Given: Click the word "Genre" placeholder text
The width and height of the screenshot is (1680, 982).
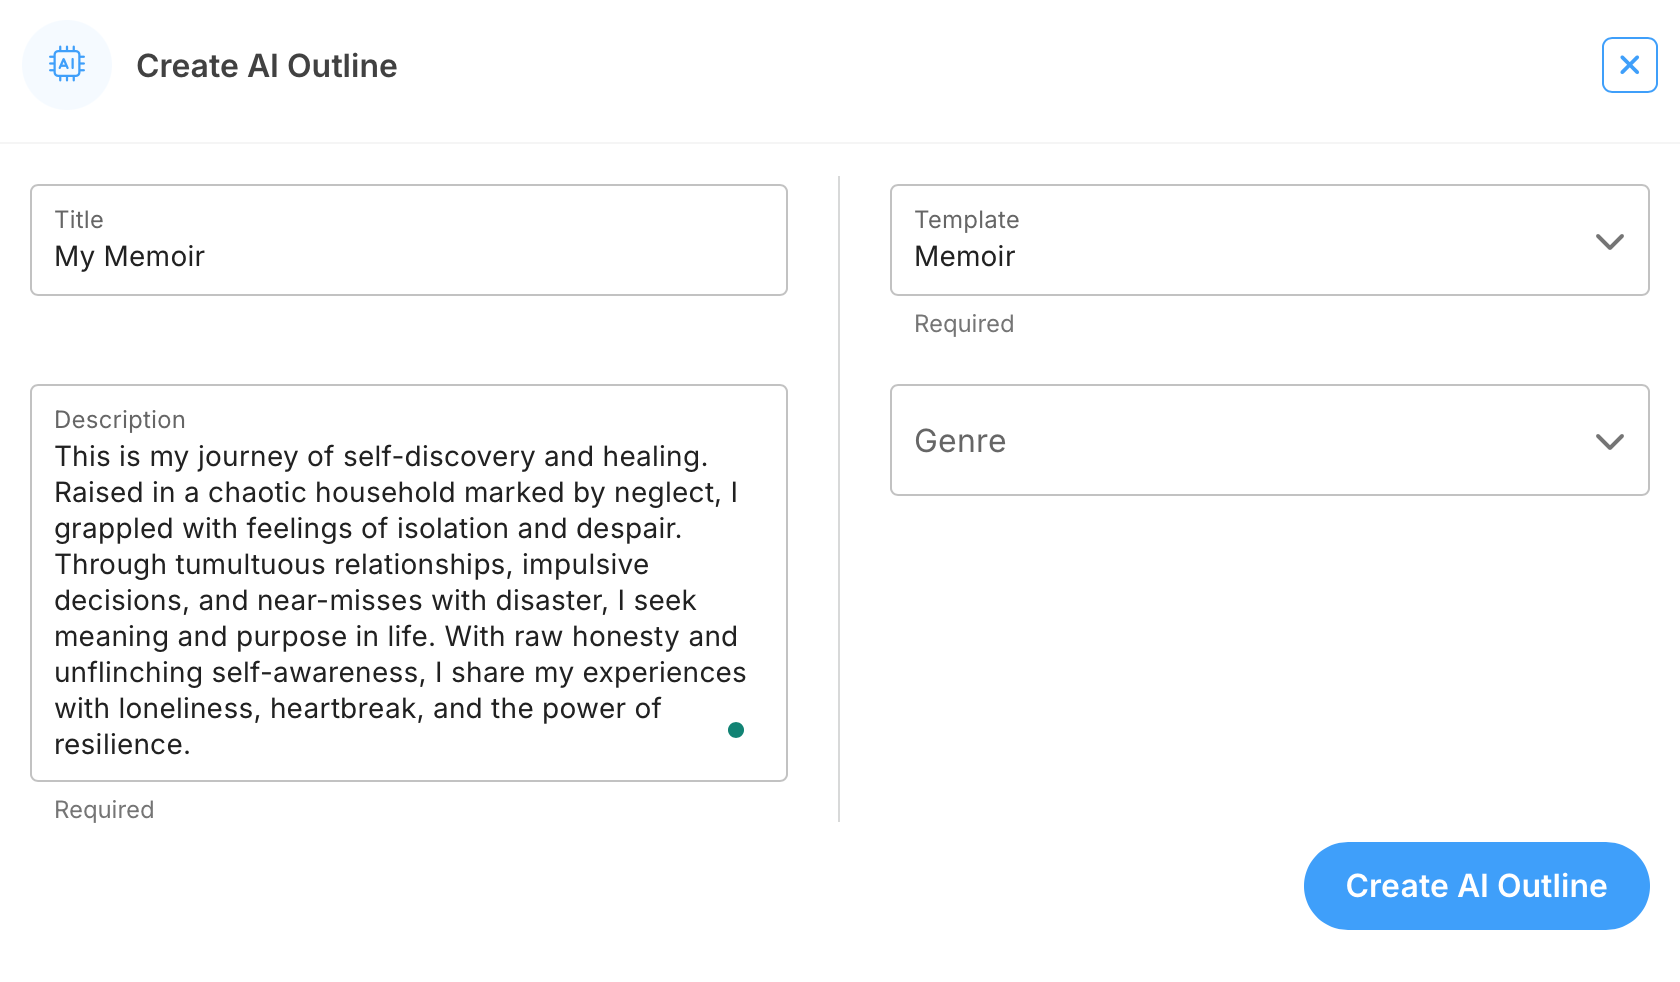Looking at the screenshot, I should (x=960, y=441).
